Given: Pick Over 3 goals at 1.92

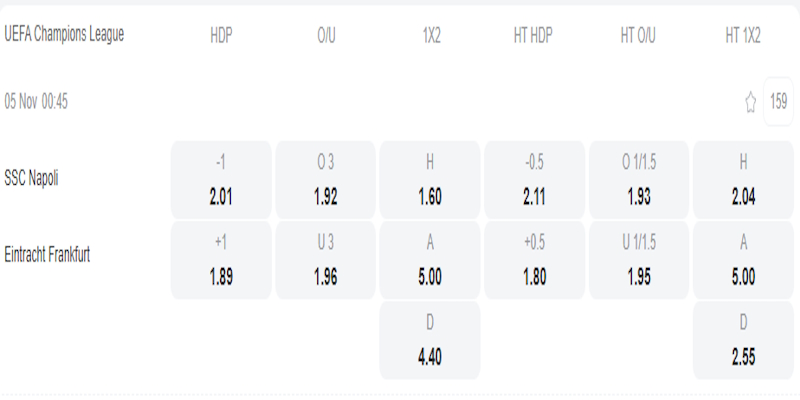Looking at the screenshot, I should click(x=326, y=180).
